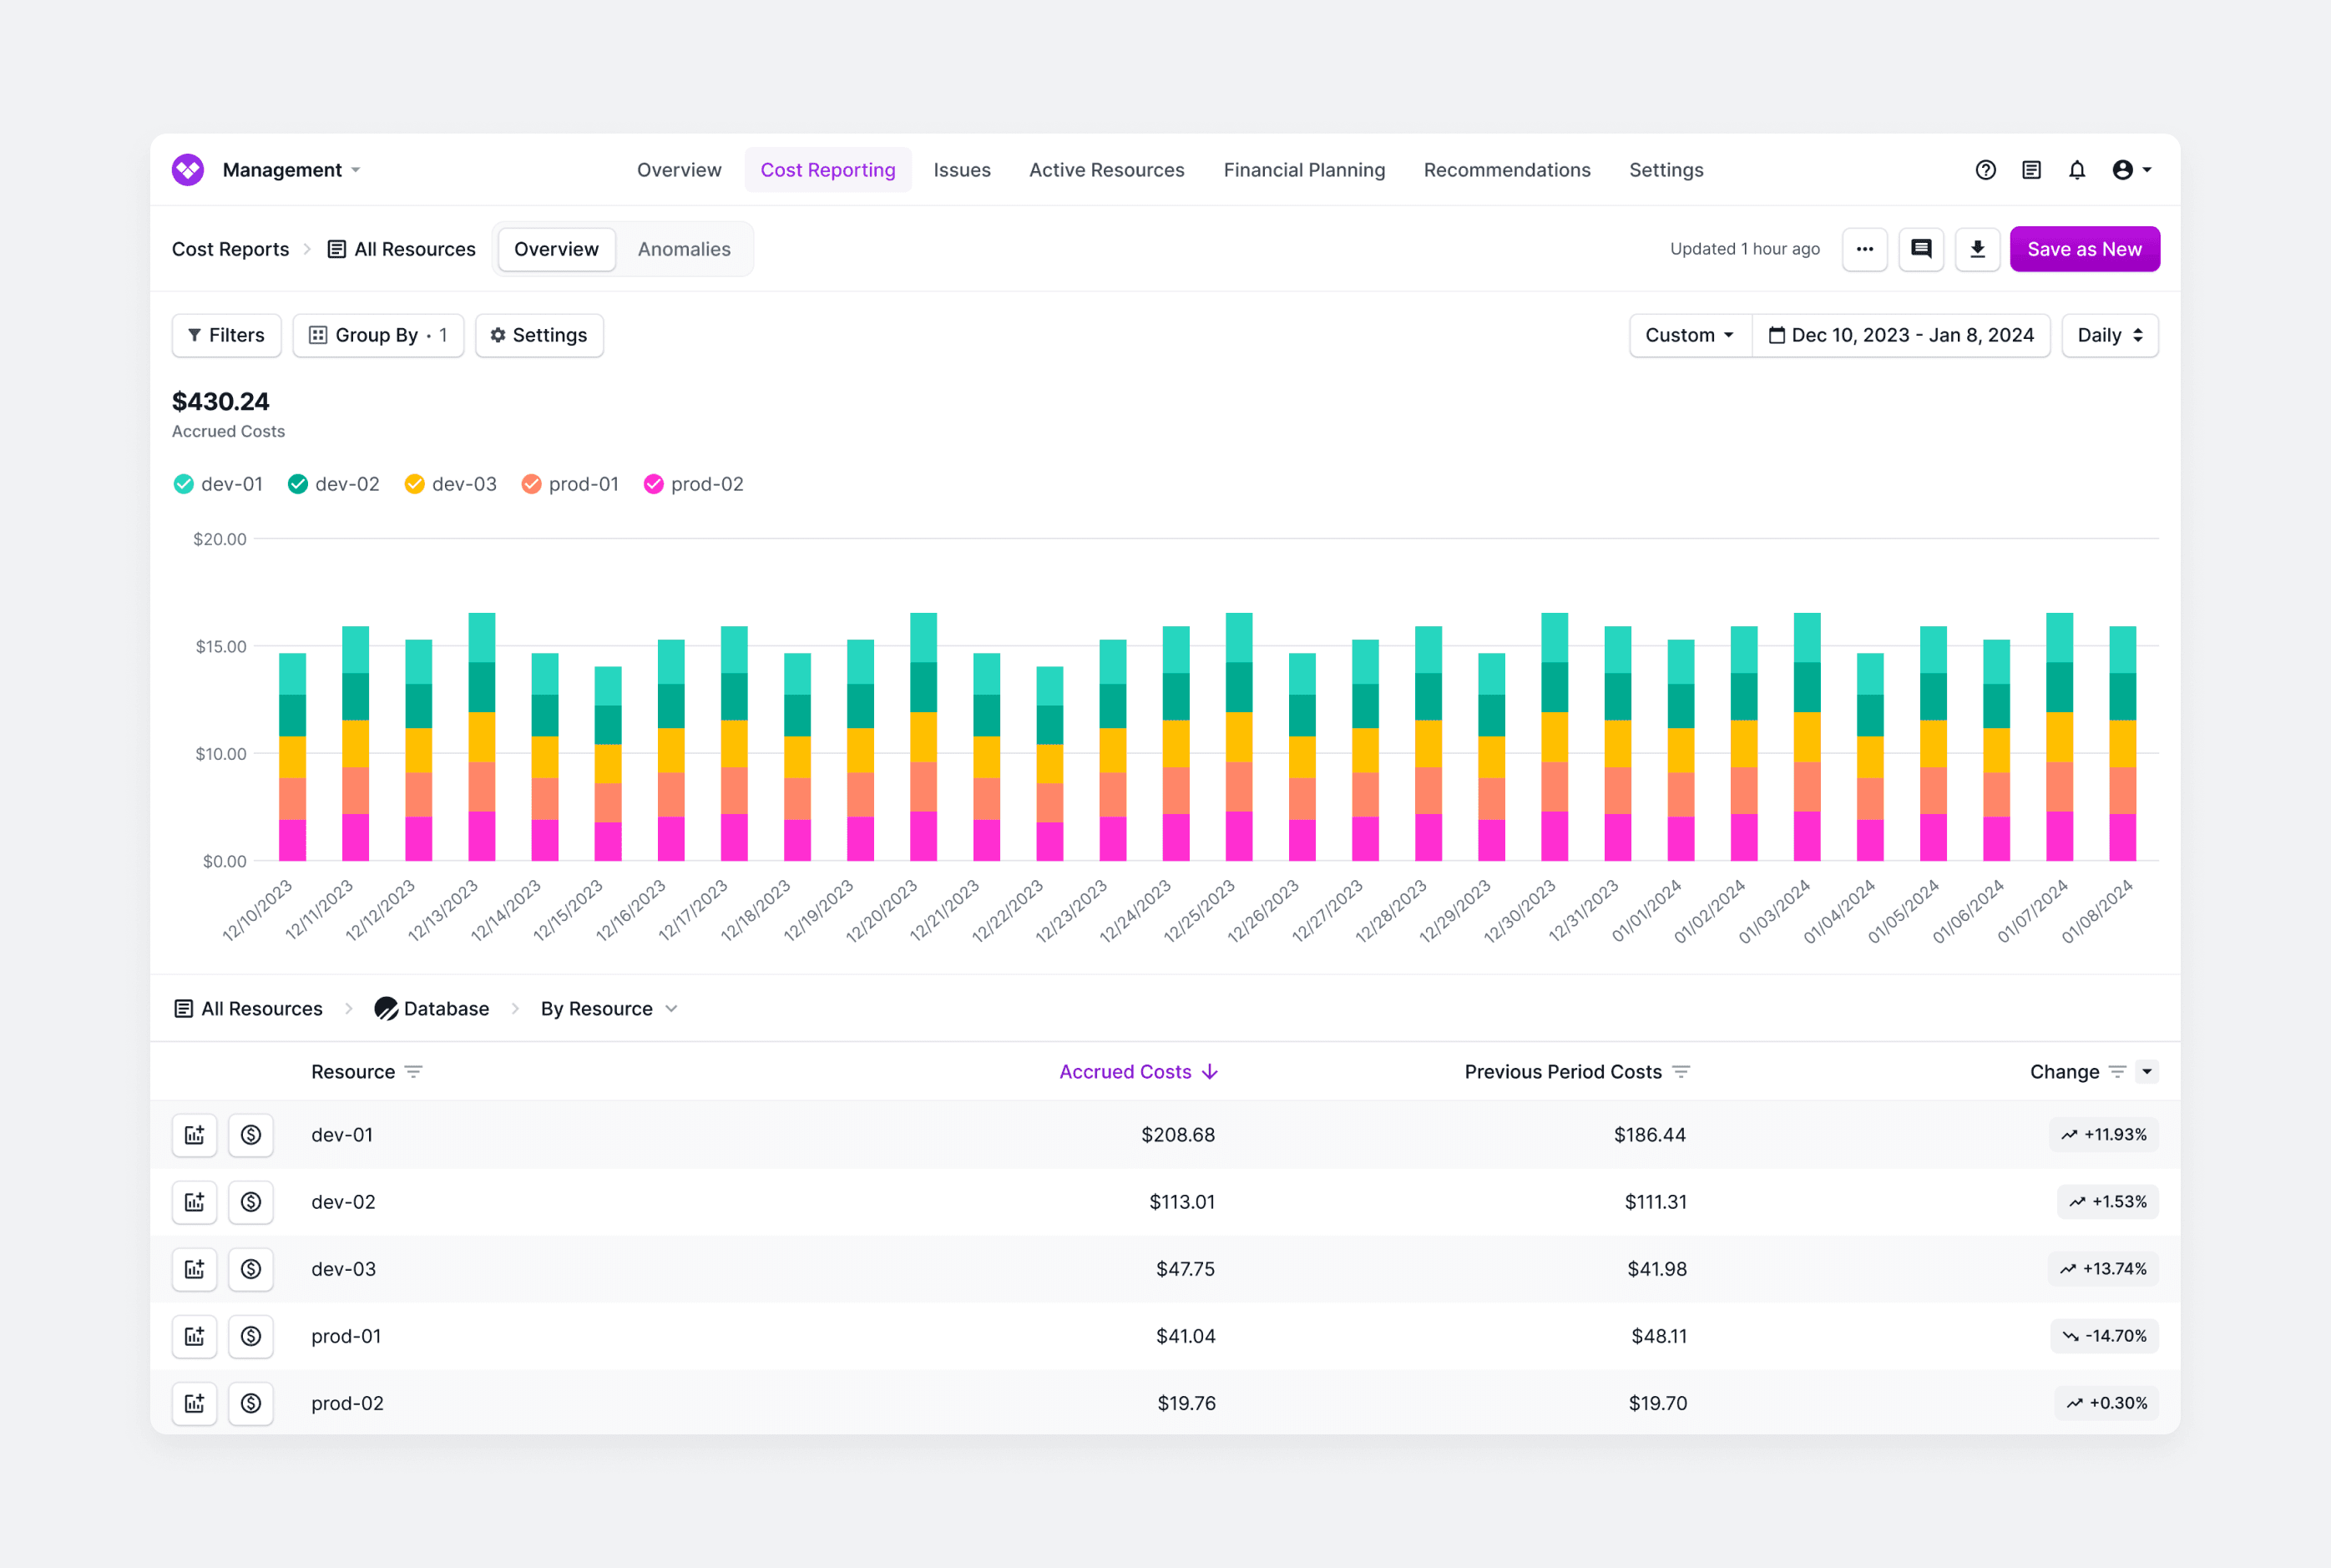
Task: Click the dev-01 row bar chart icon
Action: coord(196,1134)
